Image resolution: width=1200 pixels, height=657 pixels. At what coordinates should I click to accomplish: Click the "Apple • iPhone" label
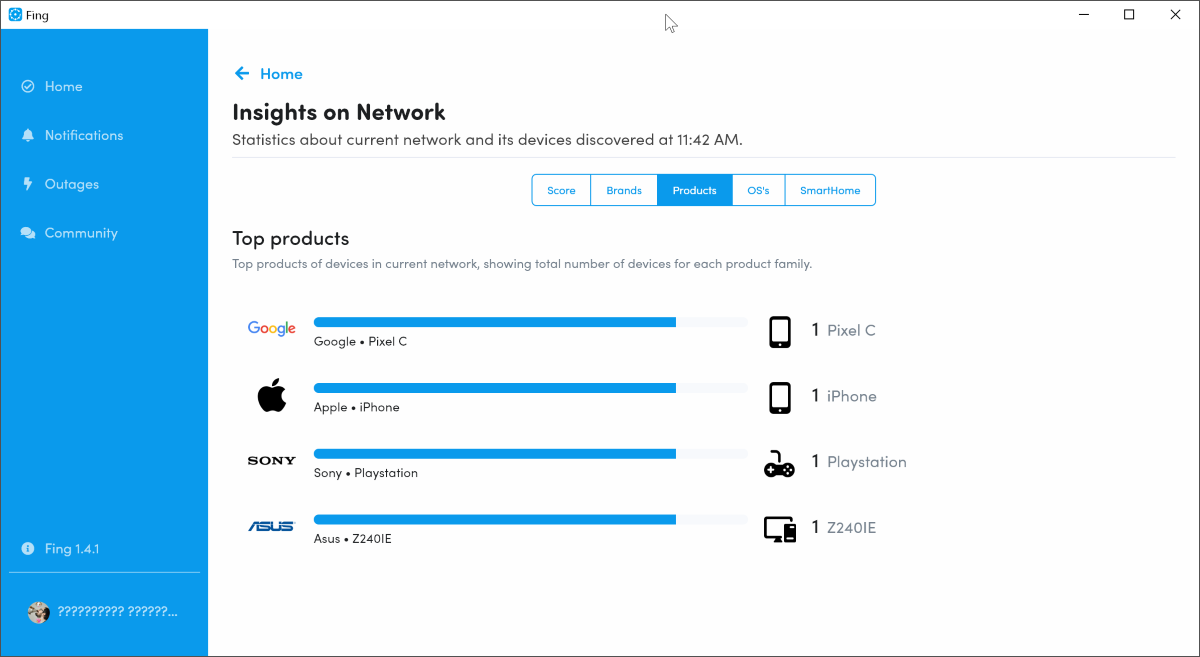click(x=356, y=408)
